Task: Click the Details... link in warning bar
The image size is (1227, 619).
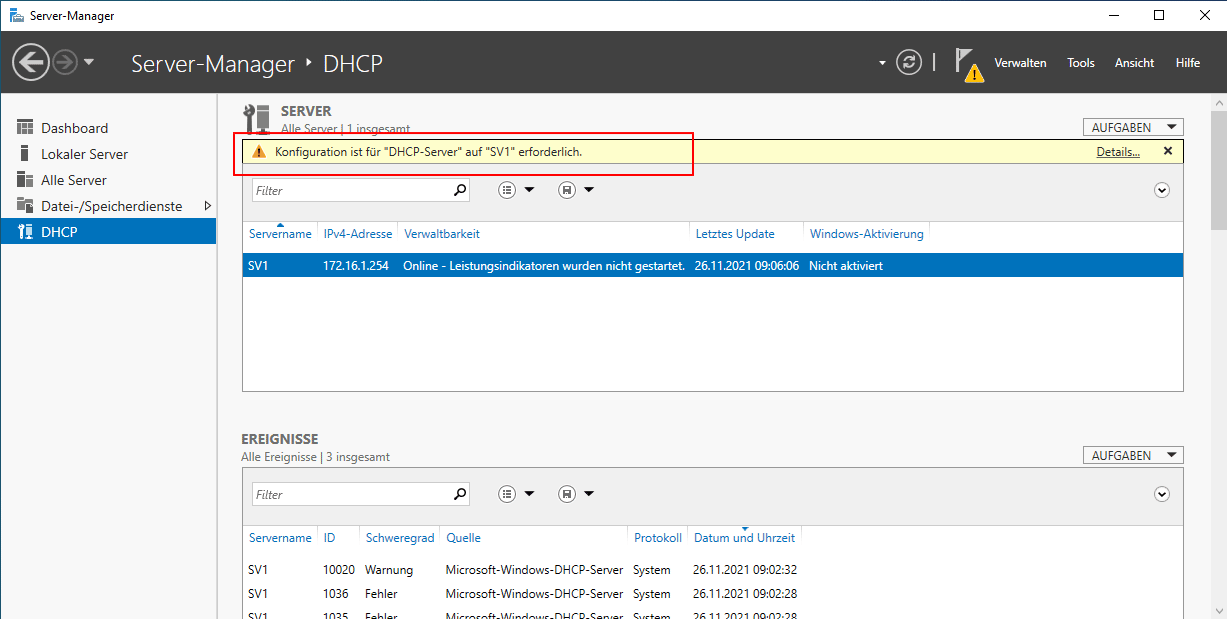Action: 1117,152
